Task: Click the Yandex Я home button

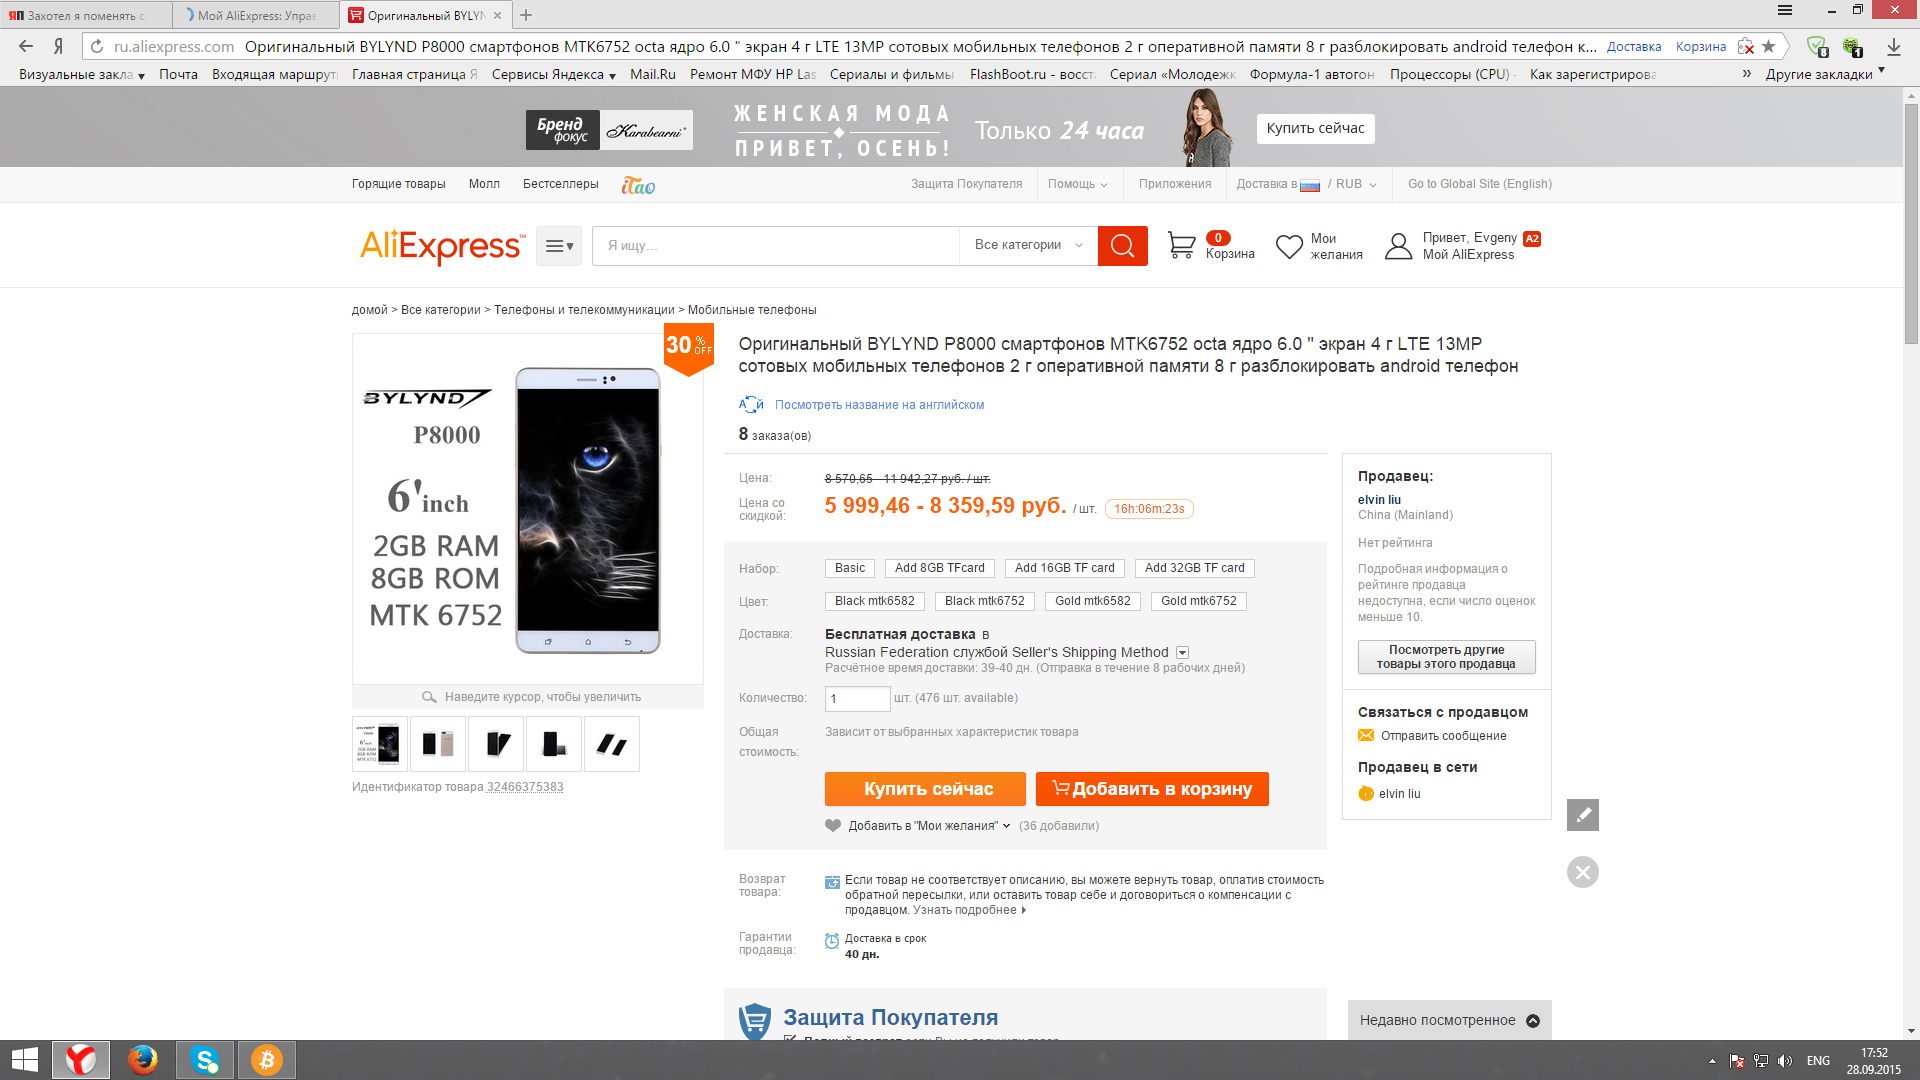Action: pos(59,46)
